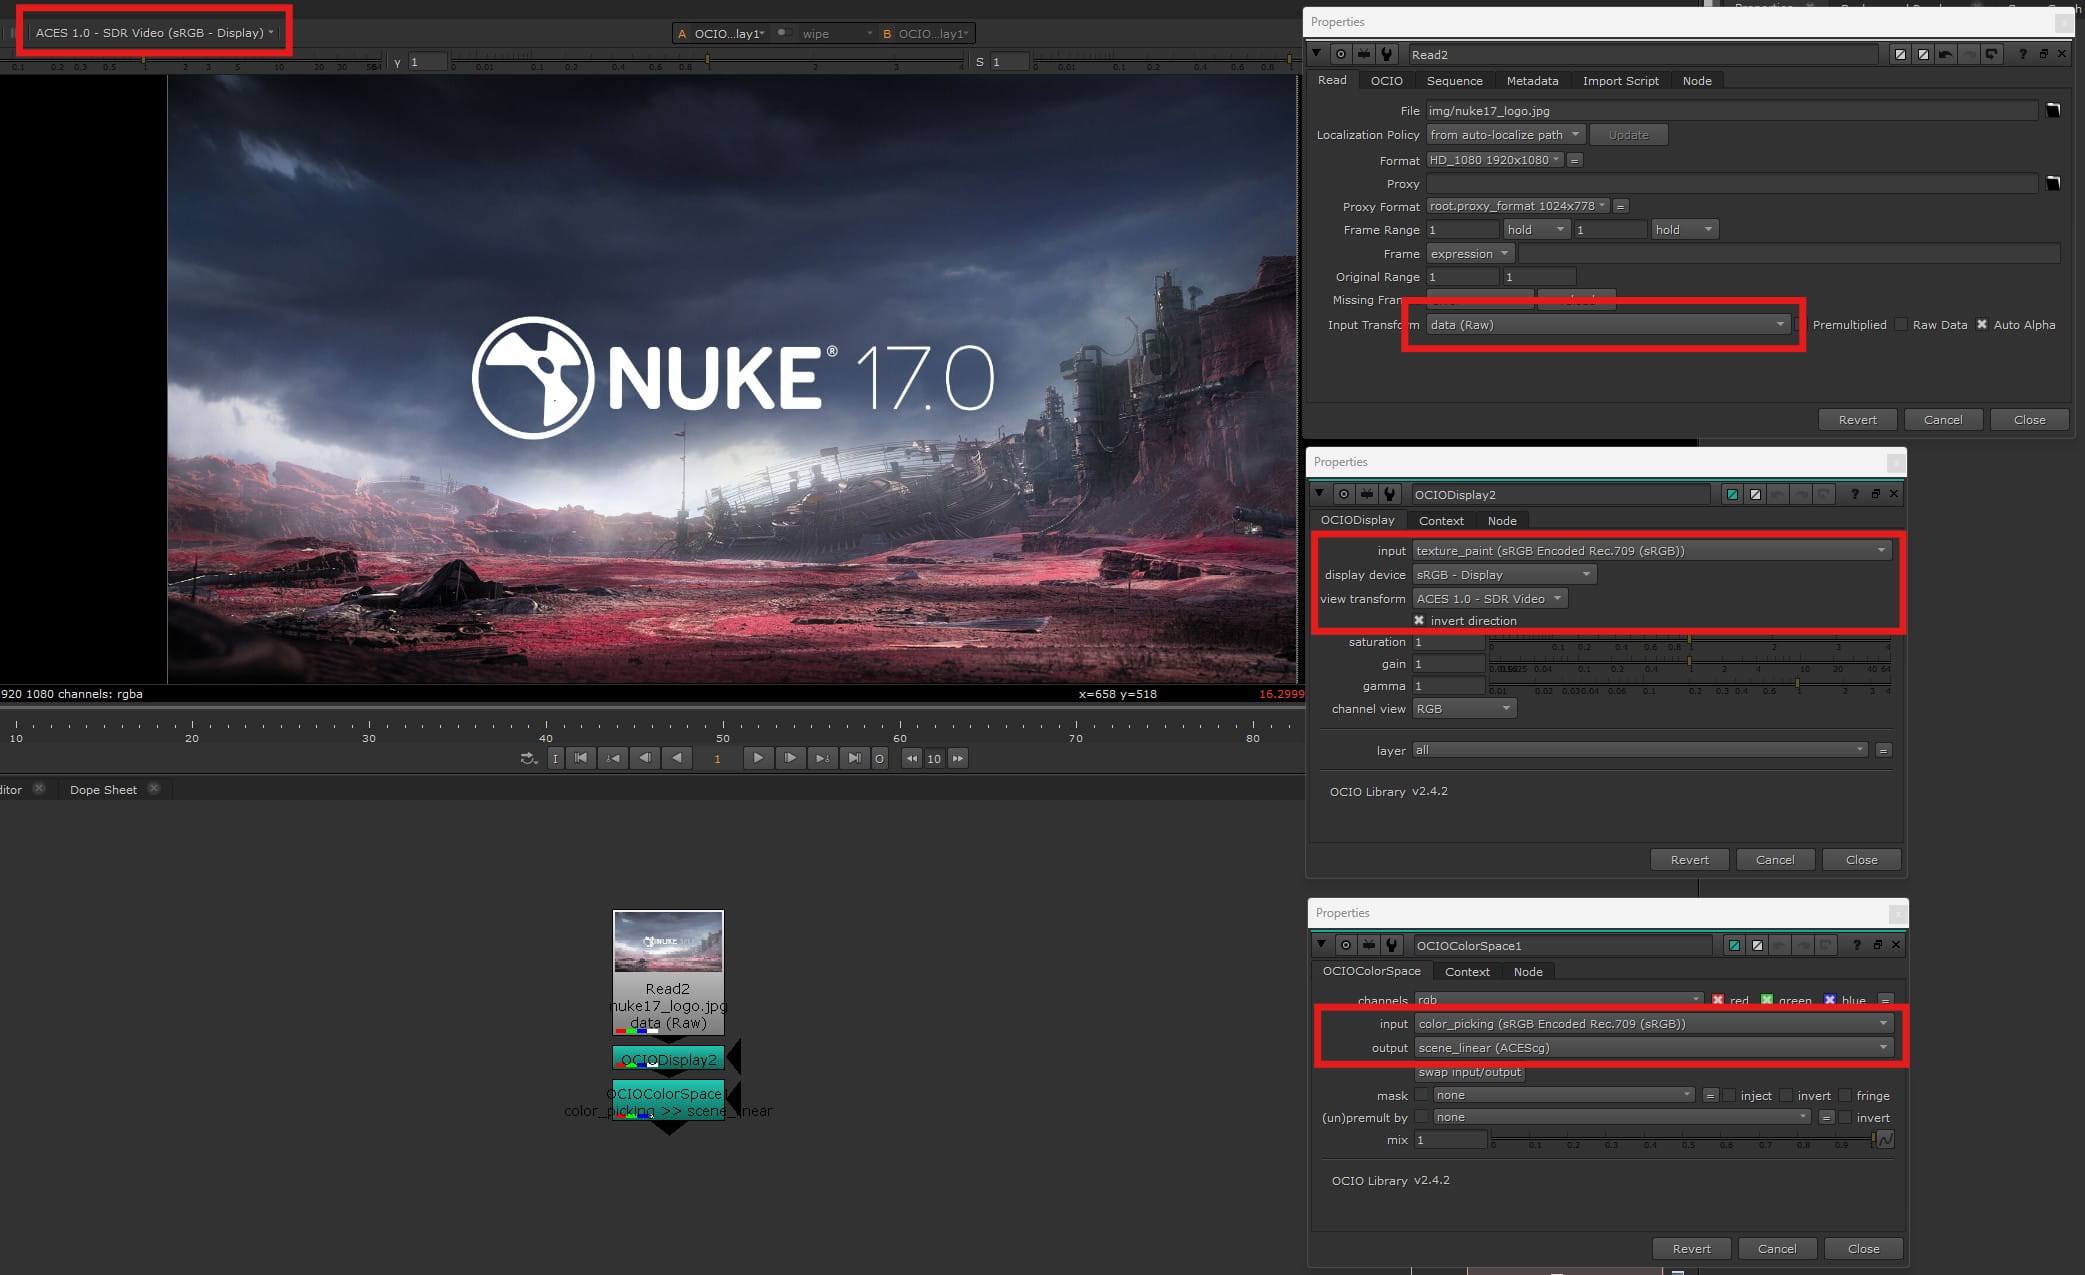Switch to the Sequence tab
The width and height of the screenshot is (2085, 1275).
pyautogui.click(x=1454, y=81)
